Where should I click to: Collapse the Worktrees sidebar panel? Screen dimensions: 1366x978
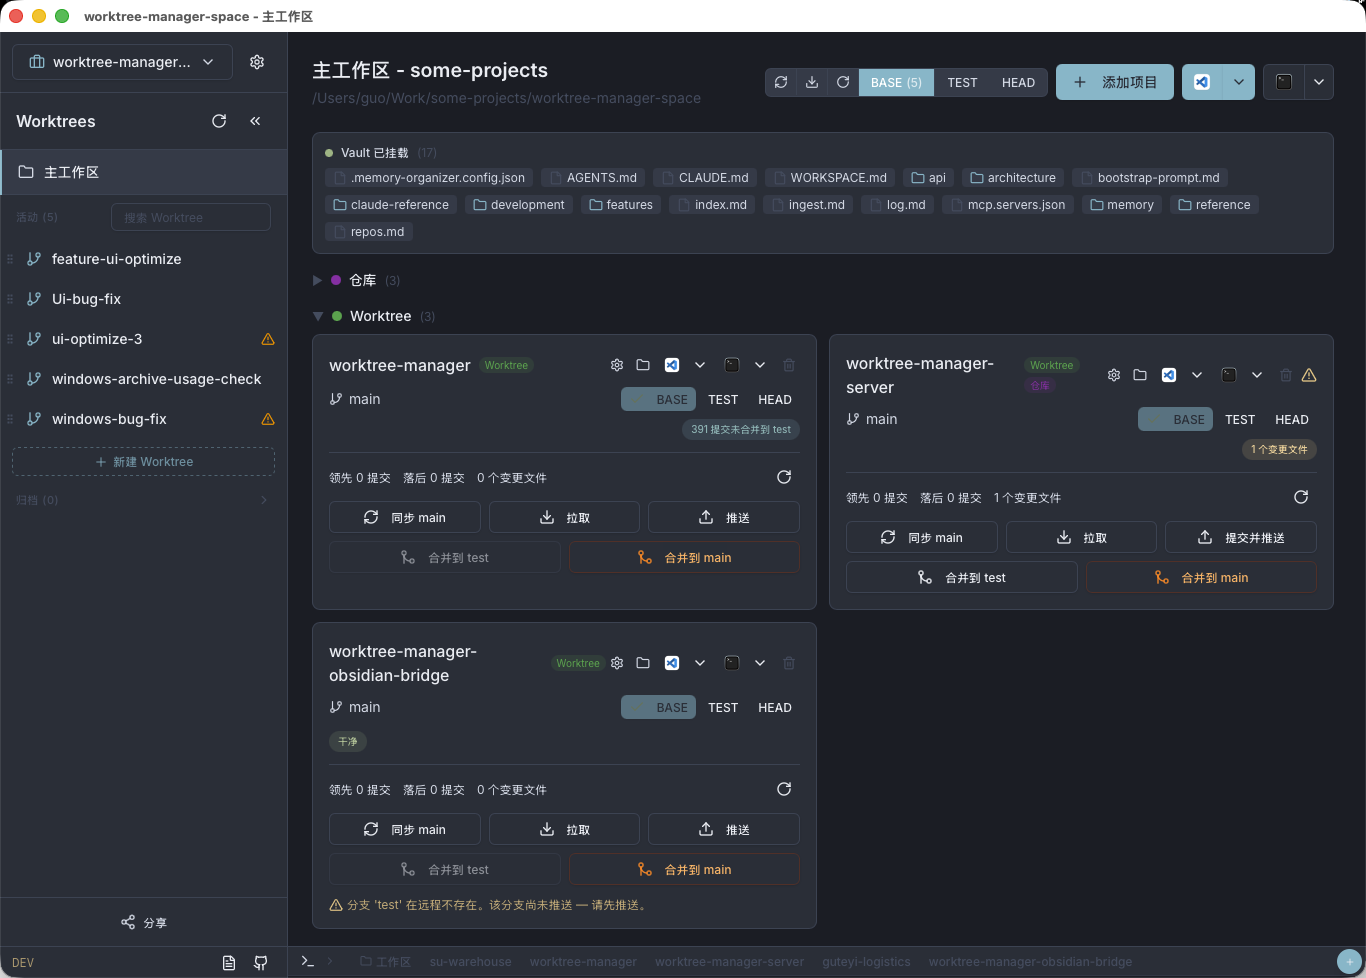(x=255, y=121)
